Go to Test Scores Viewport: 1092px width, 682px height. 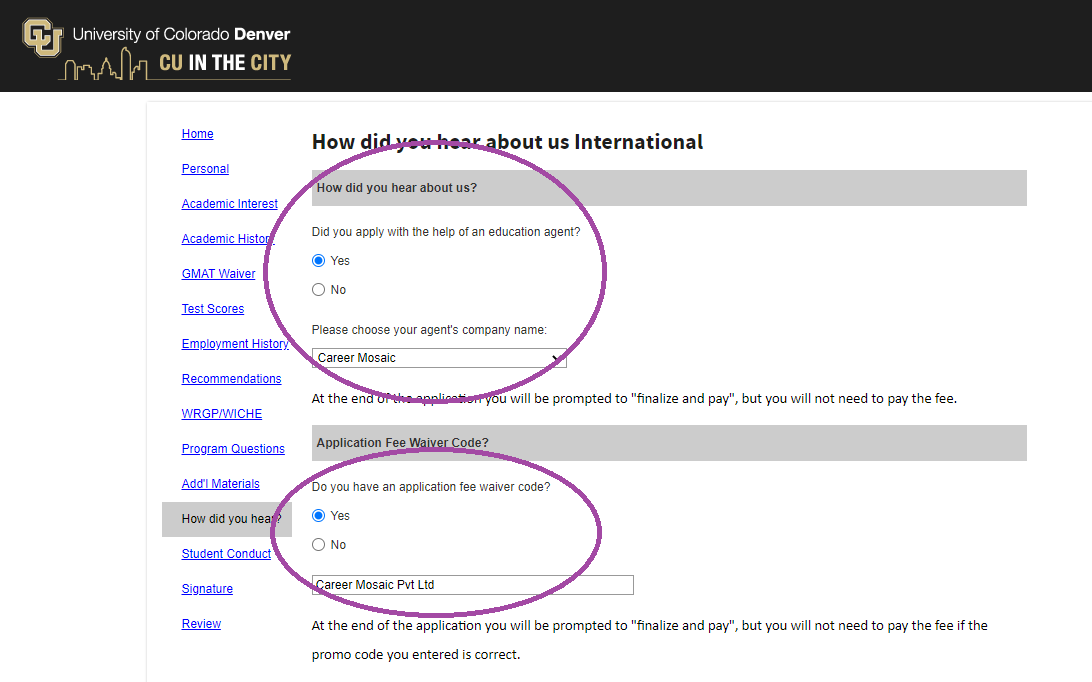(212, 309)
